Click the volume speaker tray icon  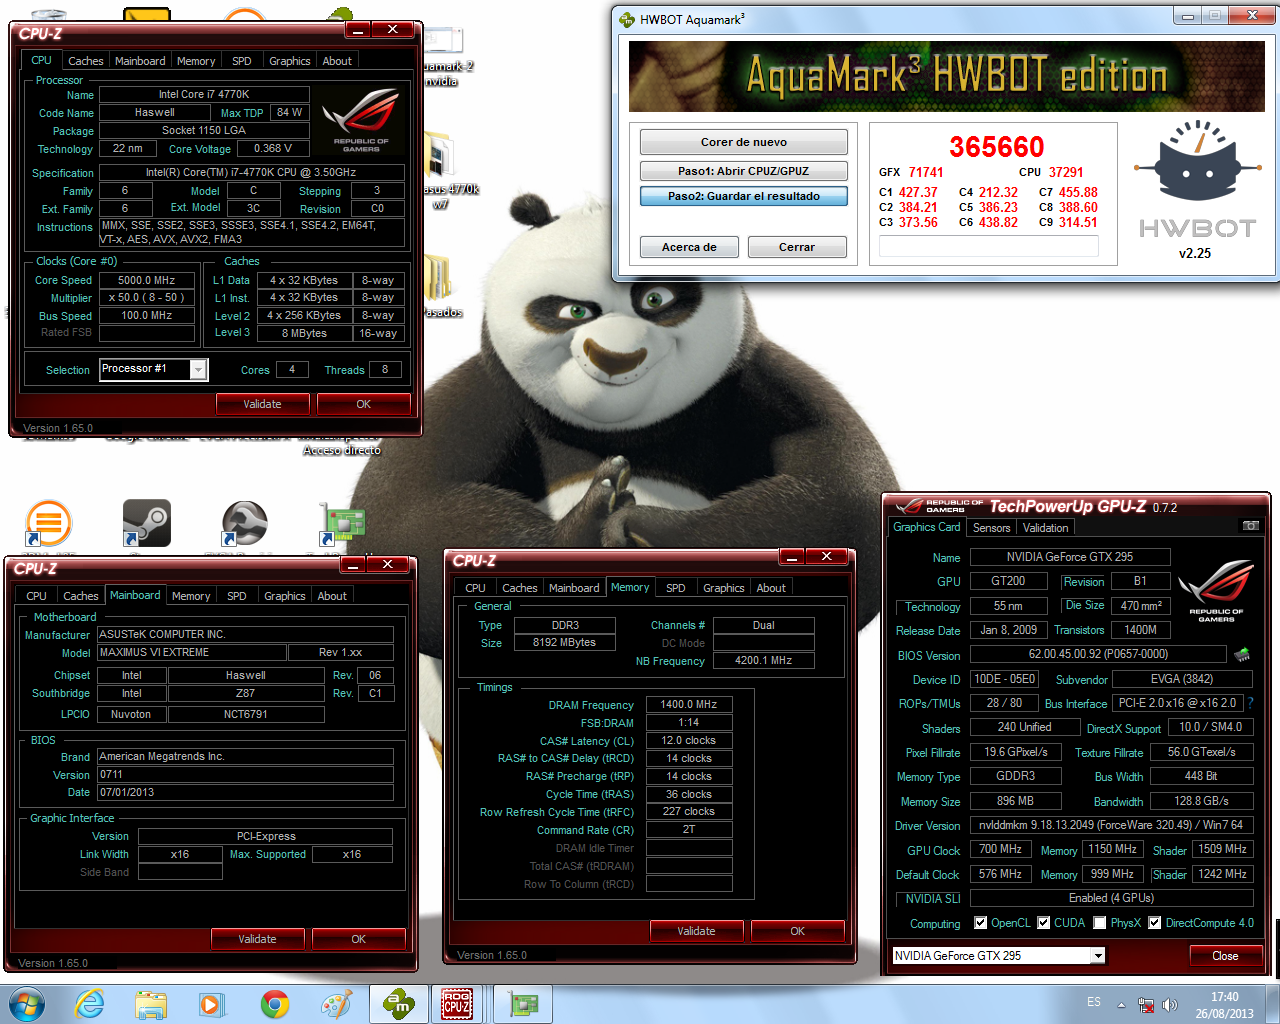tap(1170, 1005)
